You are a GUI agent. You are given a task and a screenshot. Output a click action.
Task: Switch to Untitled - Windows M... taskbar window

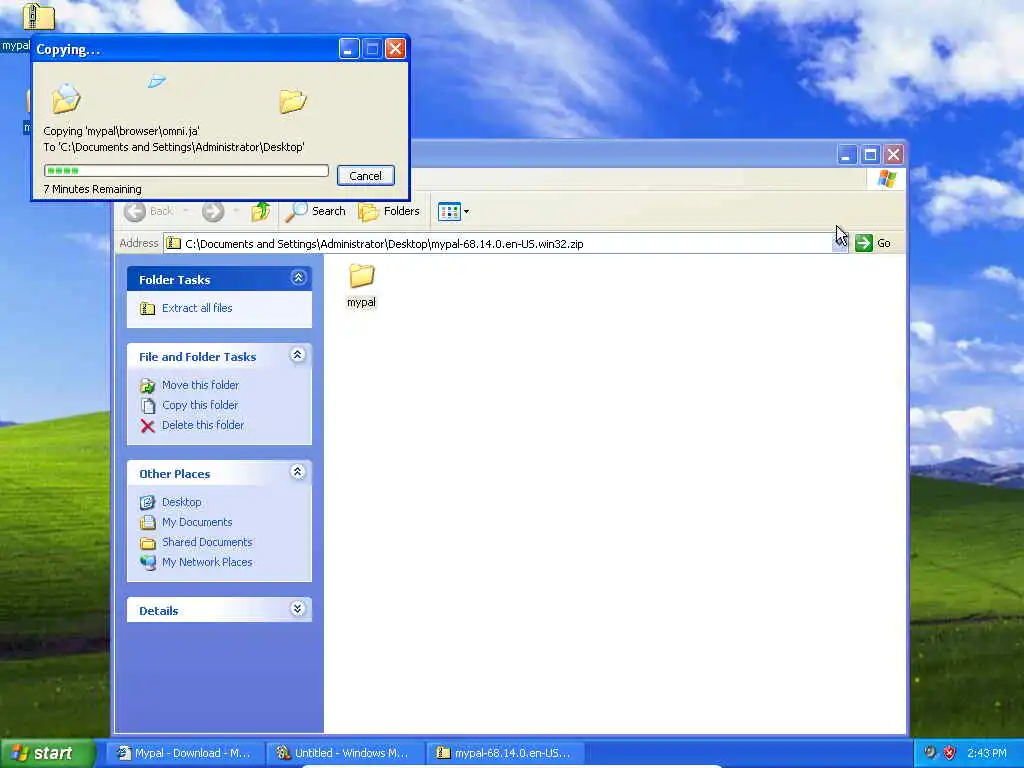click(345, 753)
